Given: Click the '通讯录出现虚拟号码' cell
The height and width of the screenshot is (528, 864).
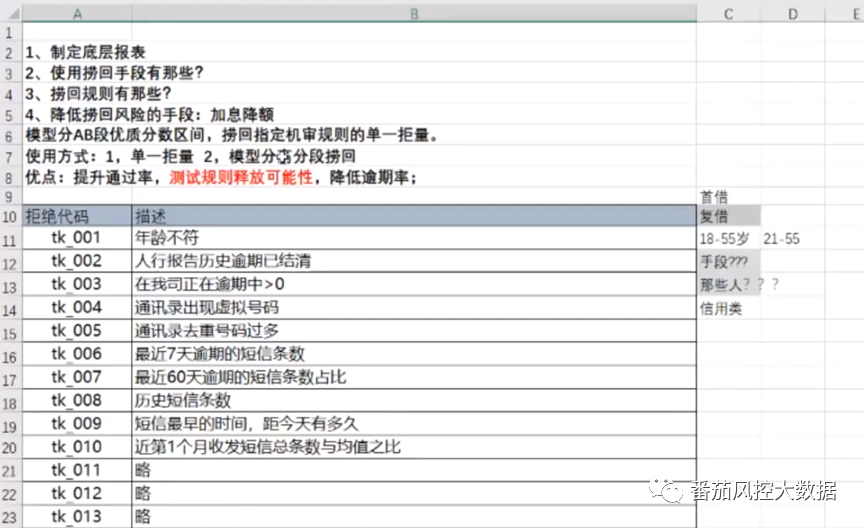Looking at the screenshot, I should 414,308.
